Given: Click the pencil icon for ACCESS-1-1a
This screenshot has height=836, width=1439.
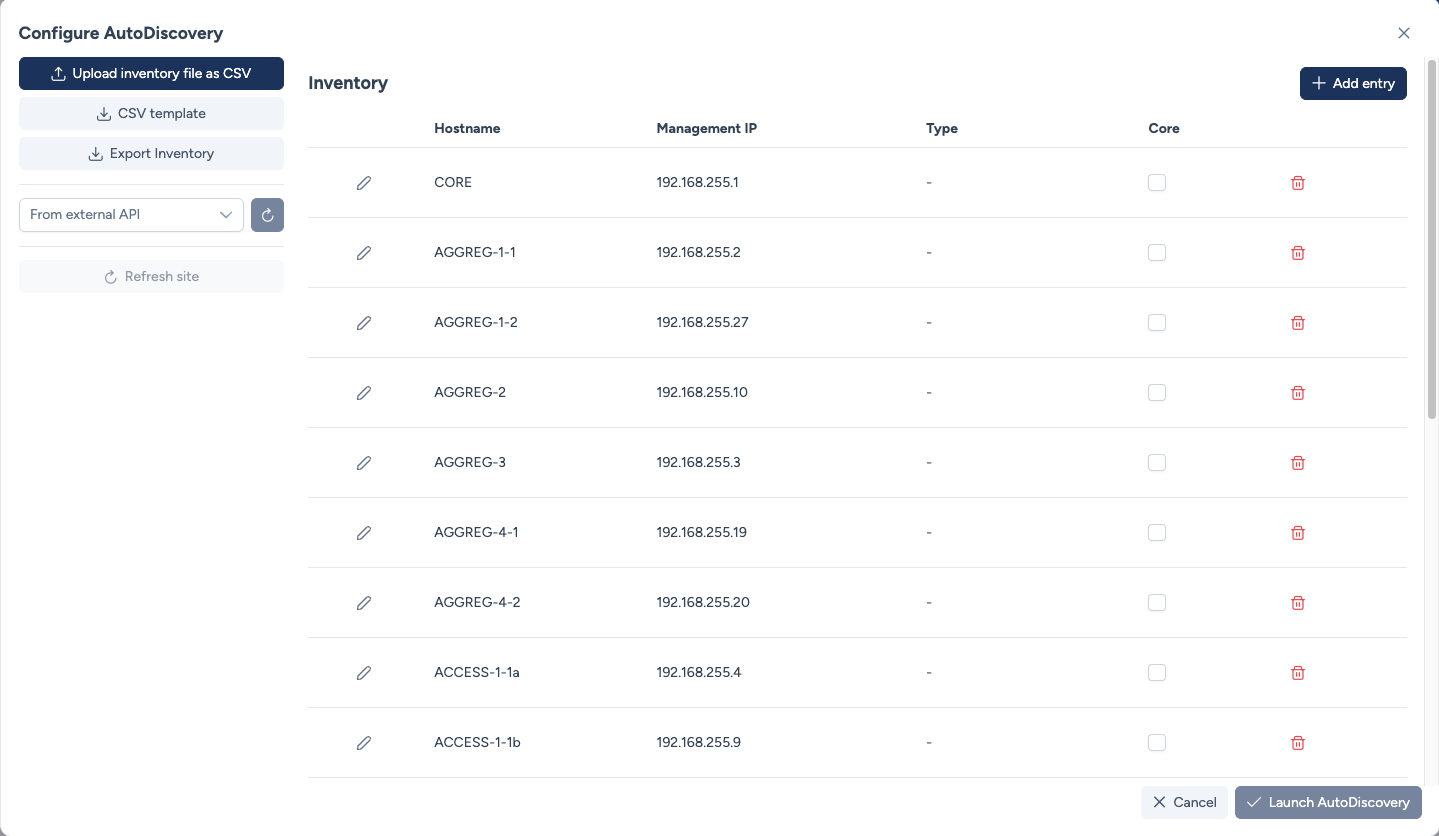Looking at the screenshot, I should 364,673.
